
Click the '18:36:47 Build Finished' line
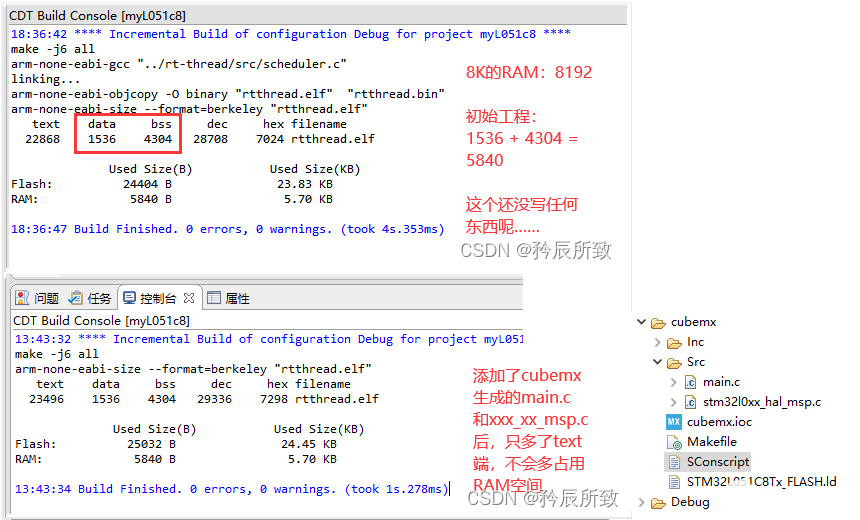[x=228, y=229]
